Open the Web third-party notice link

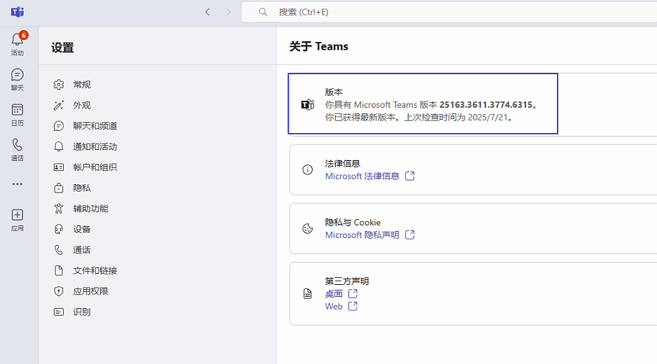click(x=334, y=307)
